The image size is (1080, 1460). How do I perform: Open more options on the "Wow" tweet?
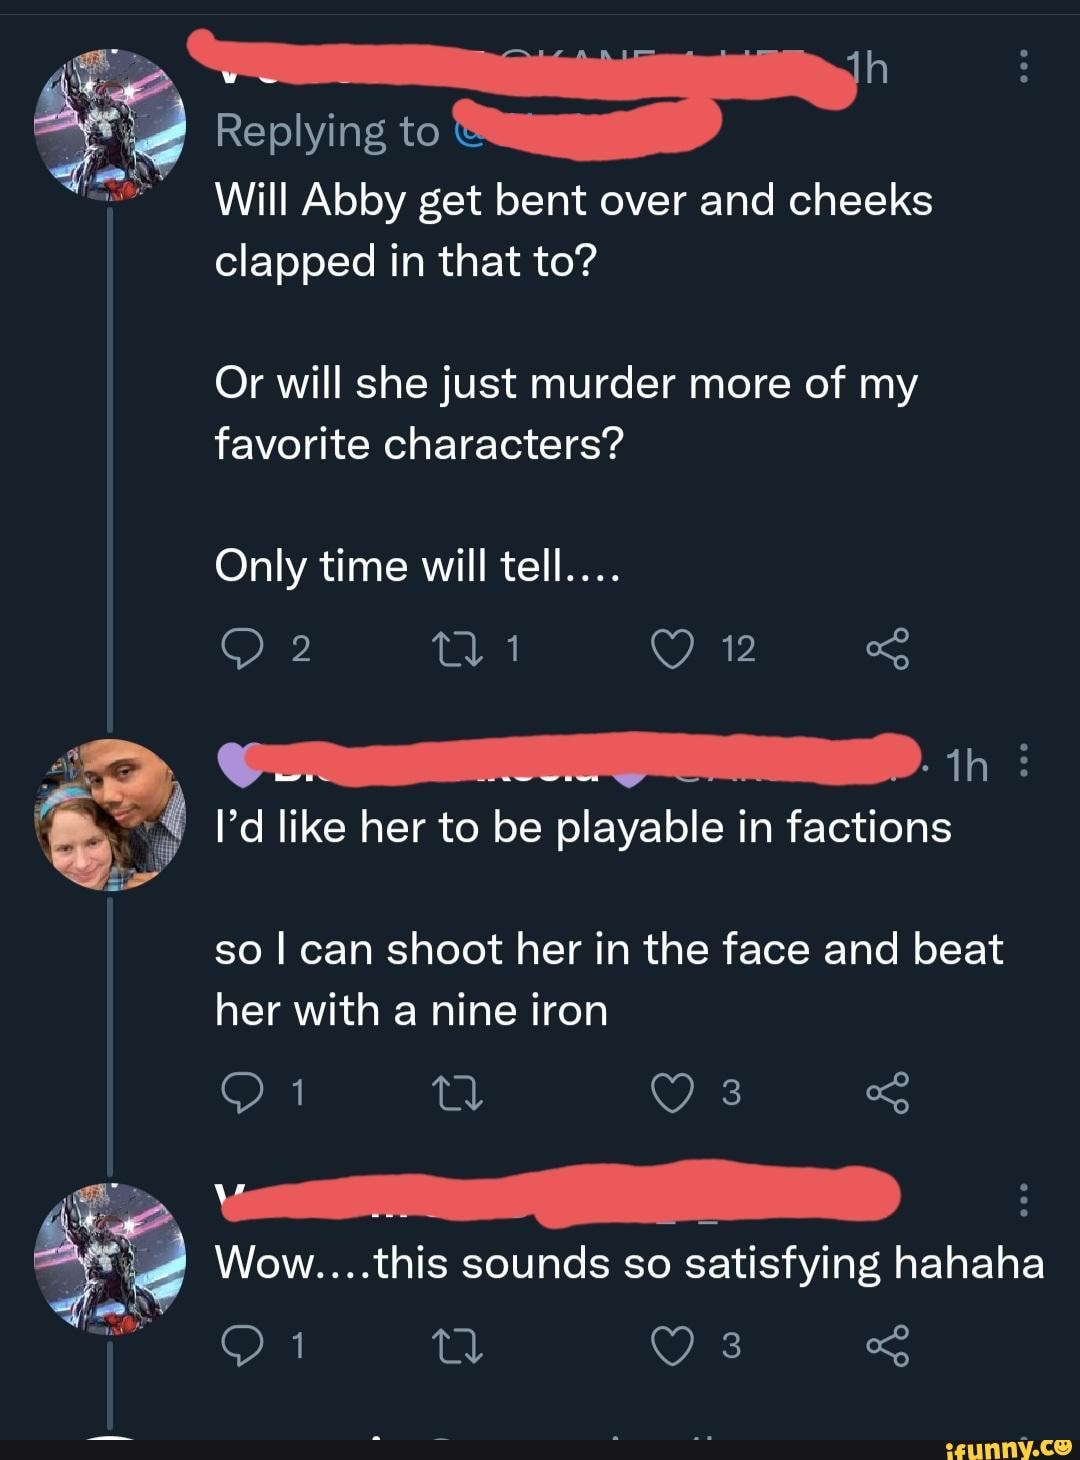(x=1021, y=1198)
